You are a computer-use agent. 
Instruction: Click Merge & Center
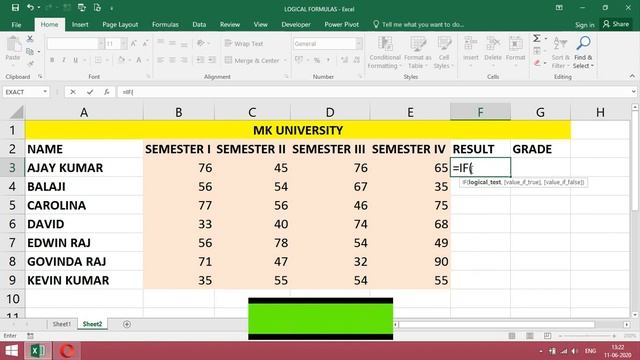252,60
